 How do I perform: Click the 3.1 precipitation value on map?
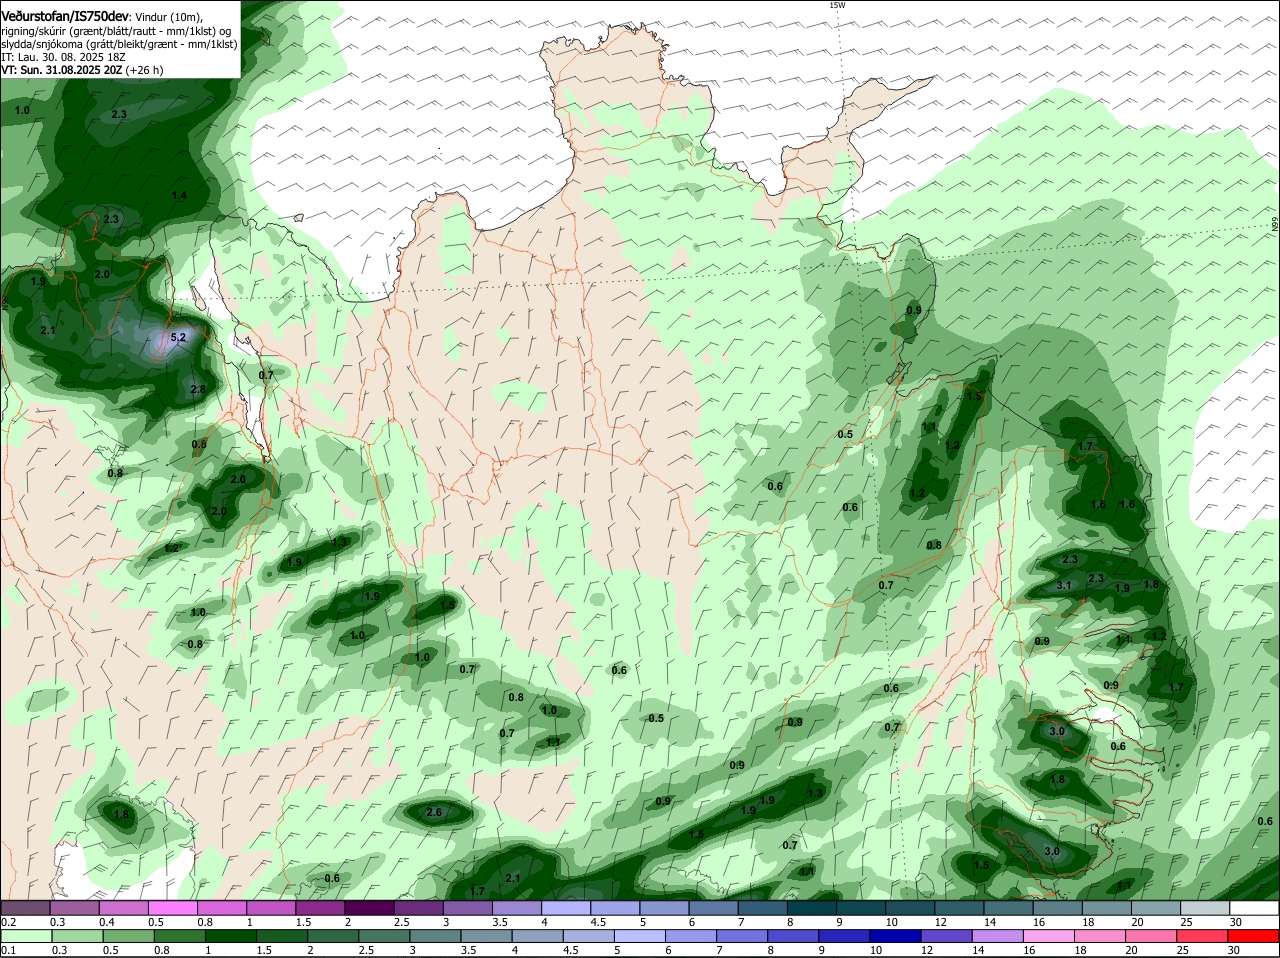pyautogui.click(x=1064, y=586)
